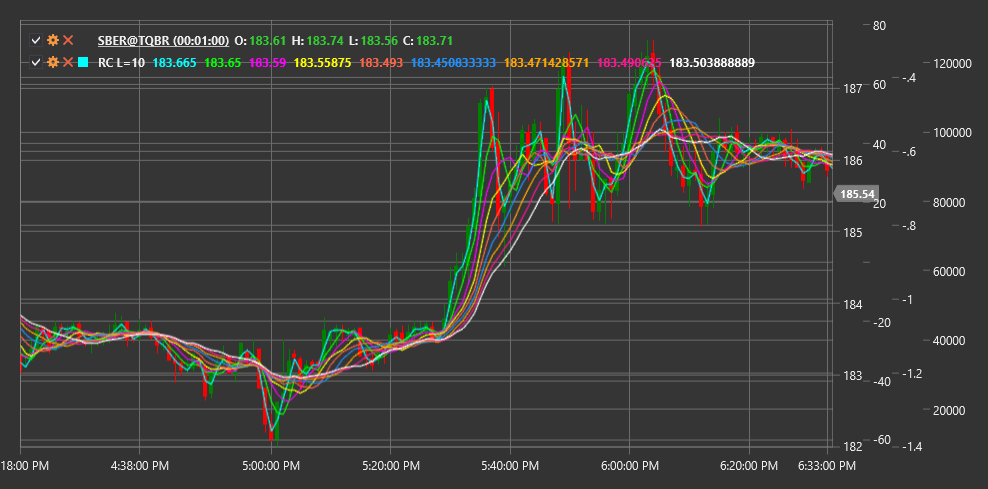
Task: Click the yellow value 183.55875
Action: tap(323, 62)
